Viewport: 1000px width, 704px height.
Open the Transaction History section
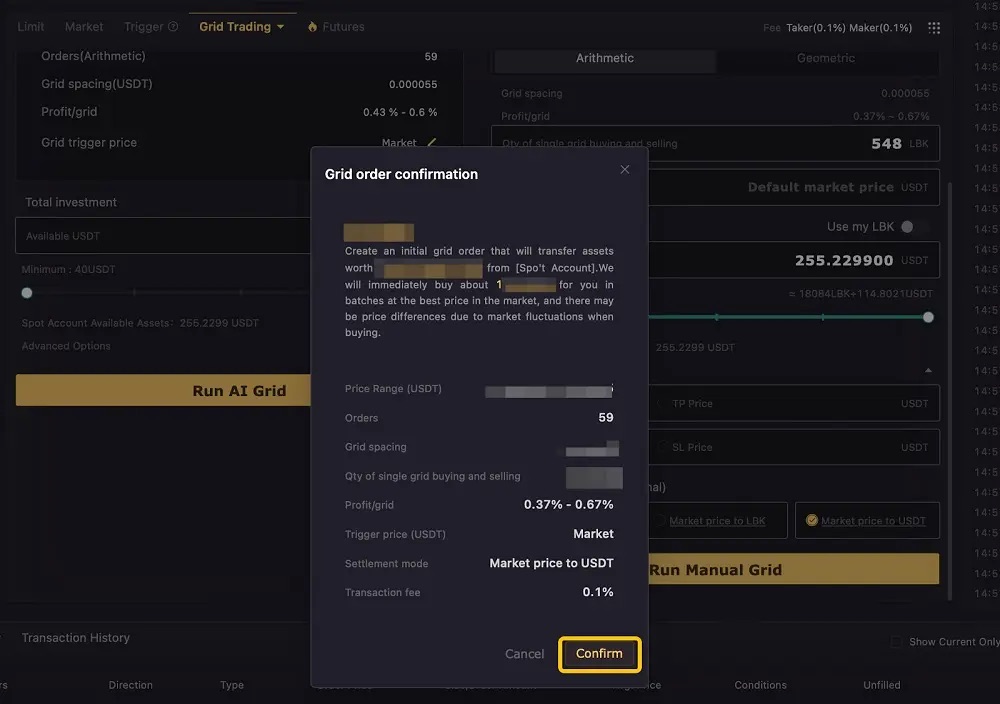(76, 638)
